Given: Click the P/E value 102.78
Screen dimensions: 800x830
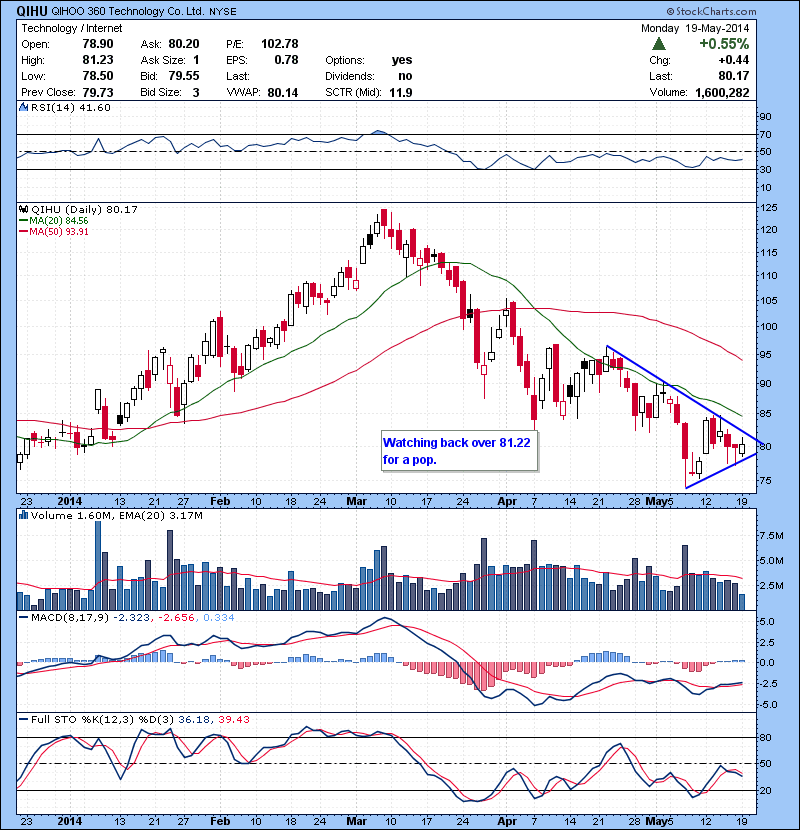Looking at the screenshot, I should pyautogui.click(x=280, y=44).
